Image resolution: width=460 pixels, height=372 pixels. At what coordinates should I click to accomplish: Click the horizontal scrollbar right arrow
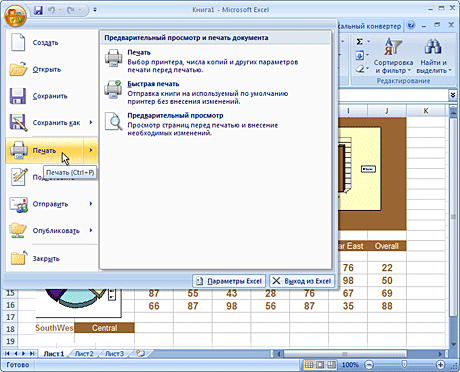point(440,354)
